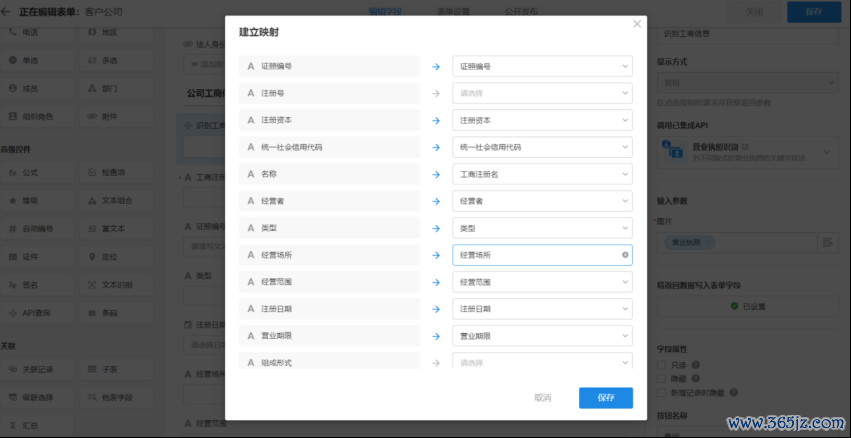Screen dimensions: 851x438
Task: Clear the 经营场所 mapping selection
Action: (625, 255)
